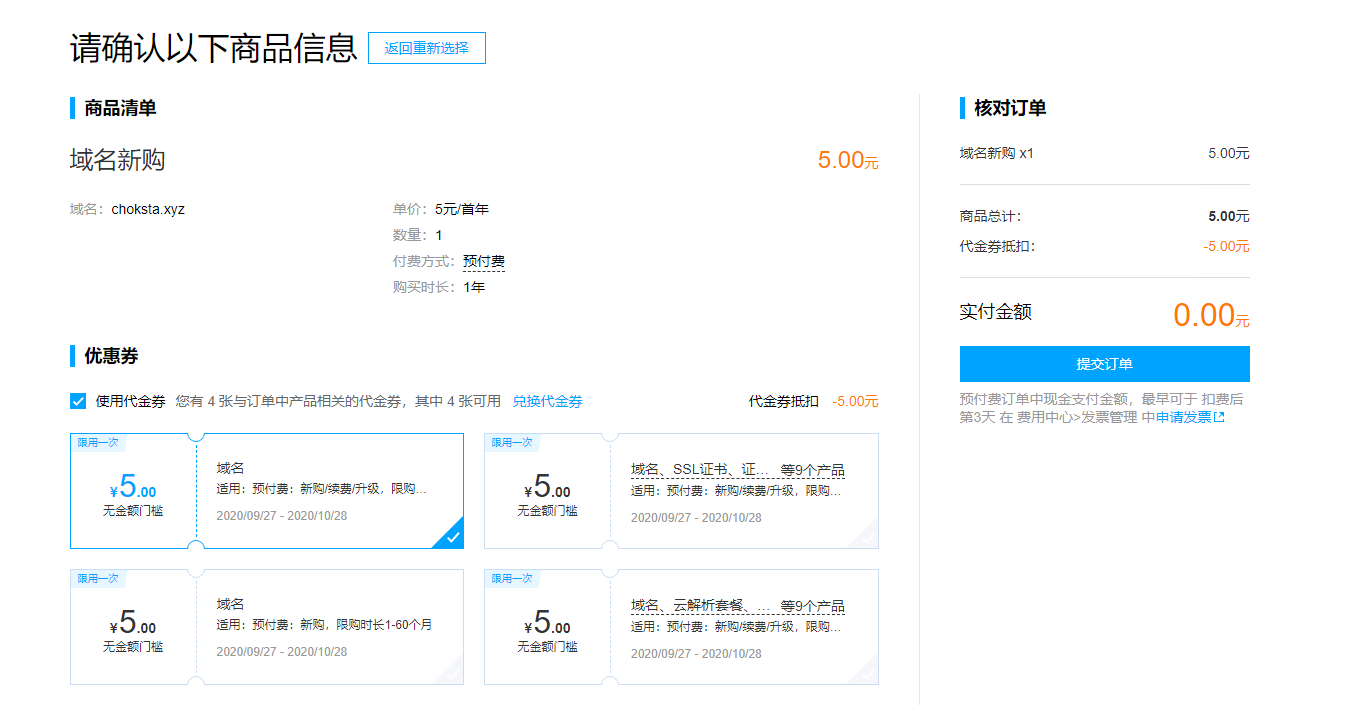Viewport: 1355px width, 724px height.
Task: Uncheck the 使用代金券 voucher checkbox
Action: click(x=77, y=400)
